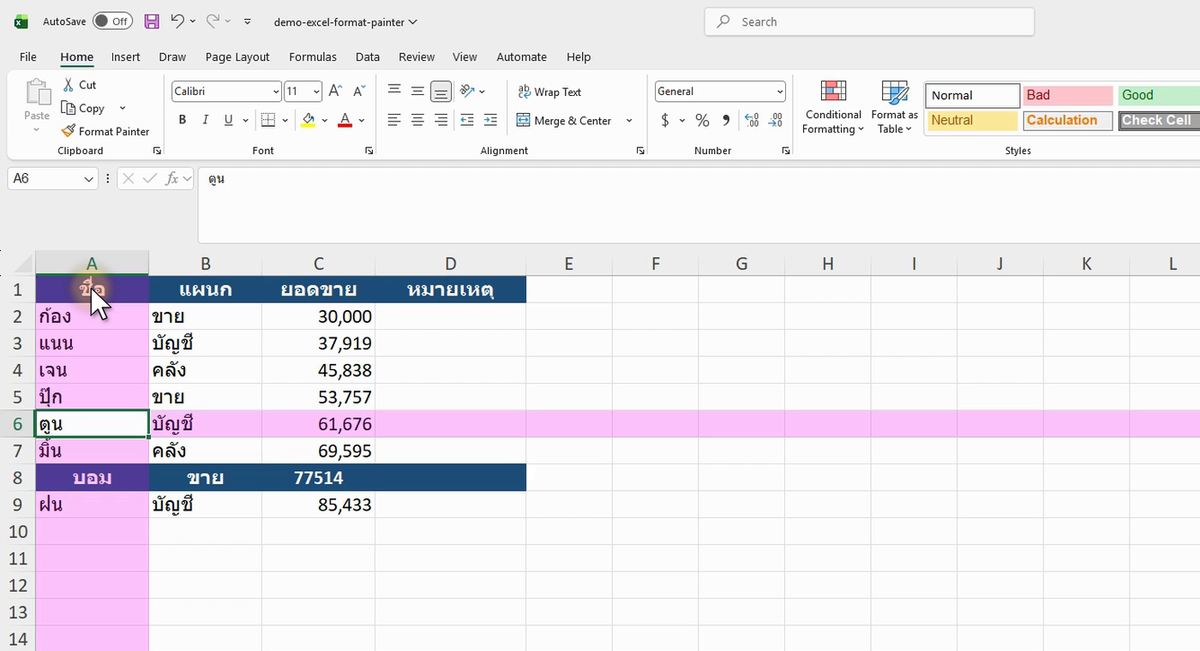Toggle the AutoSave switch
Image resolution: width=1200 pixels, height=651 pixels.
click(112, 21)
